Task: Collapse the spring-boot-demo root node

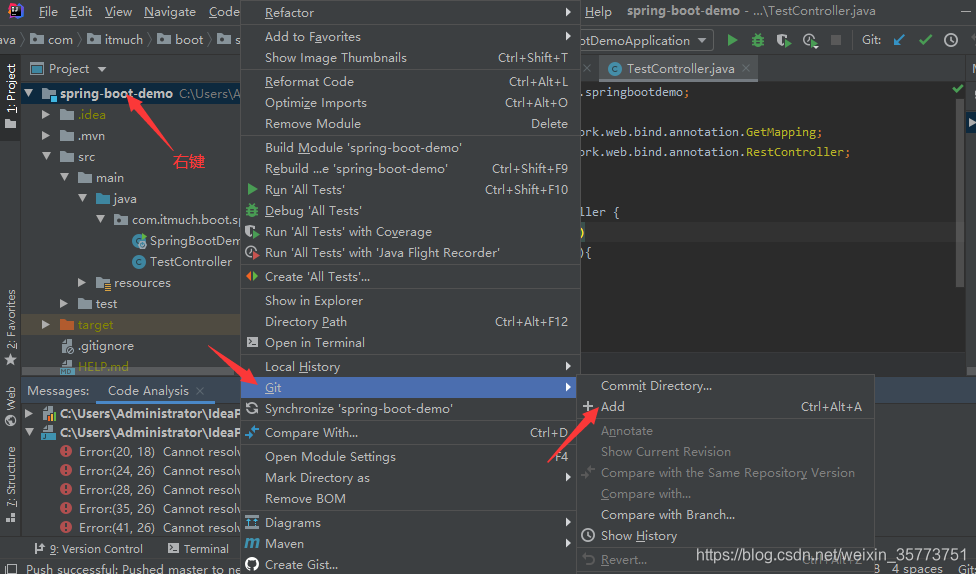Action: pyautogui.click(x=29, y=94)
